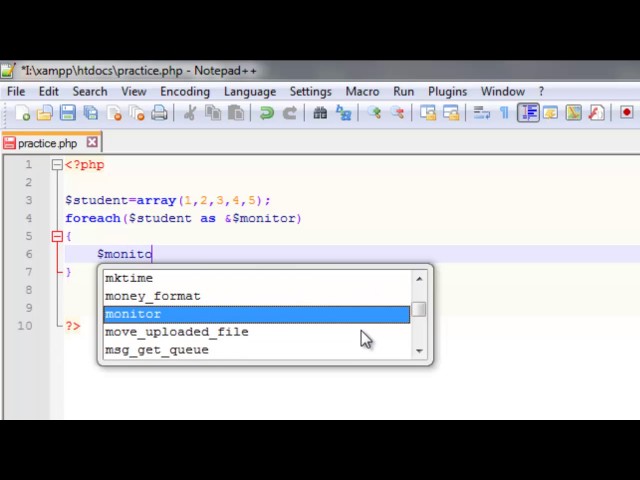This screenshot has width=640, height=480.
Task: Click the Function list toolbar icon
Action: [596, 113]
